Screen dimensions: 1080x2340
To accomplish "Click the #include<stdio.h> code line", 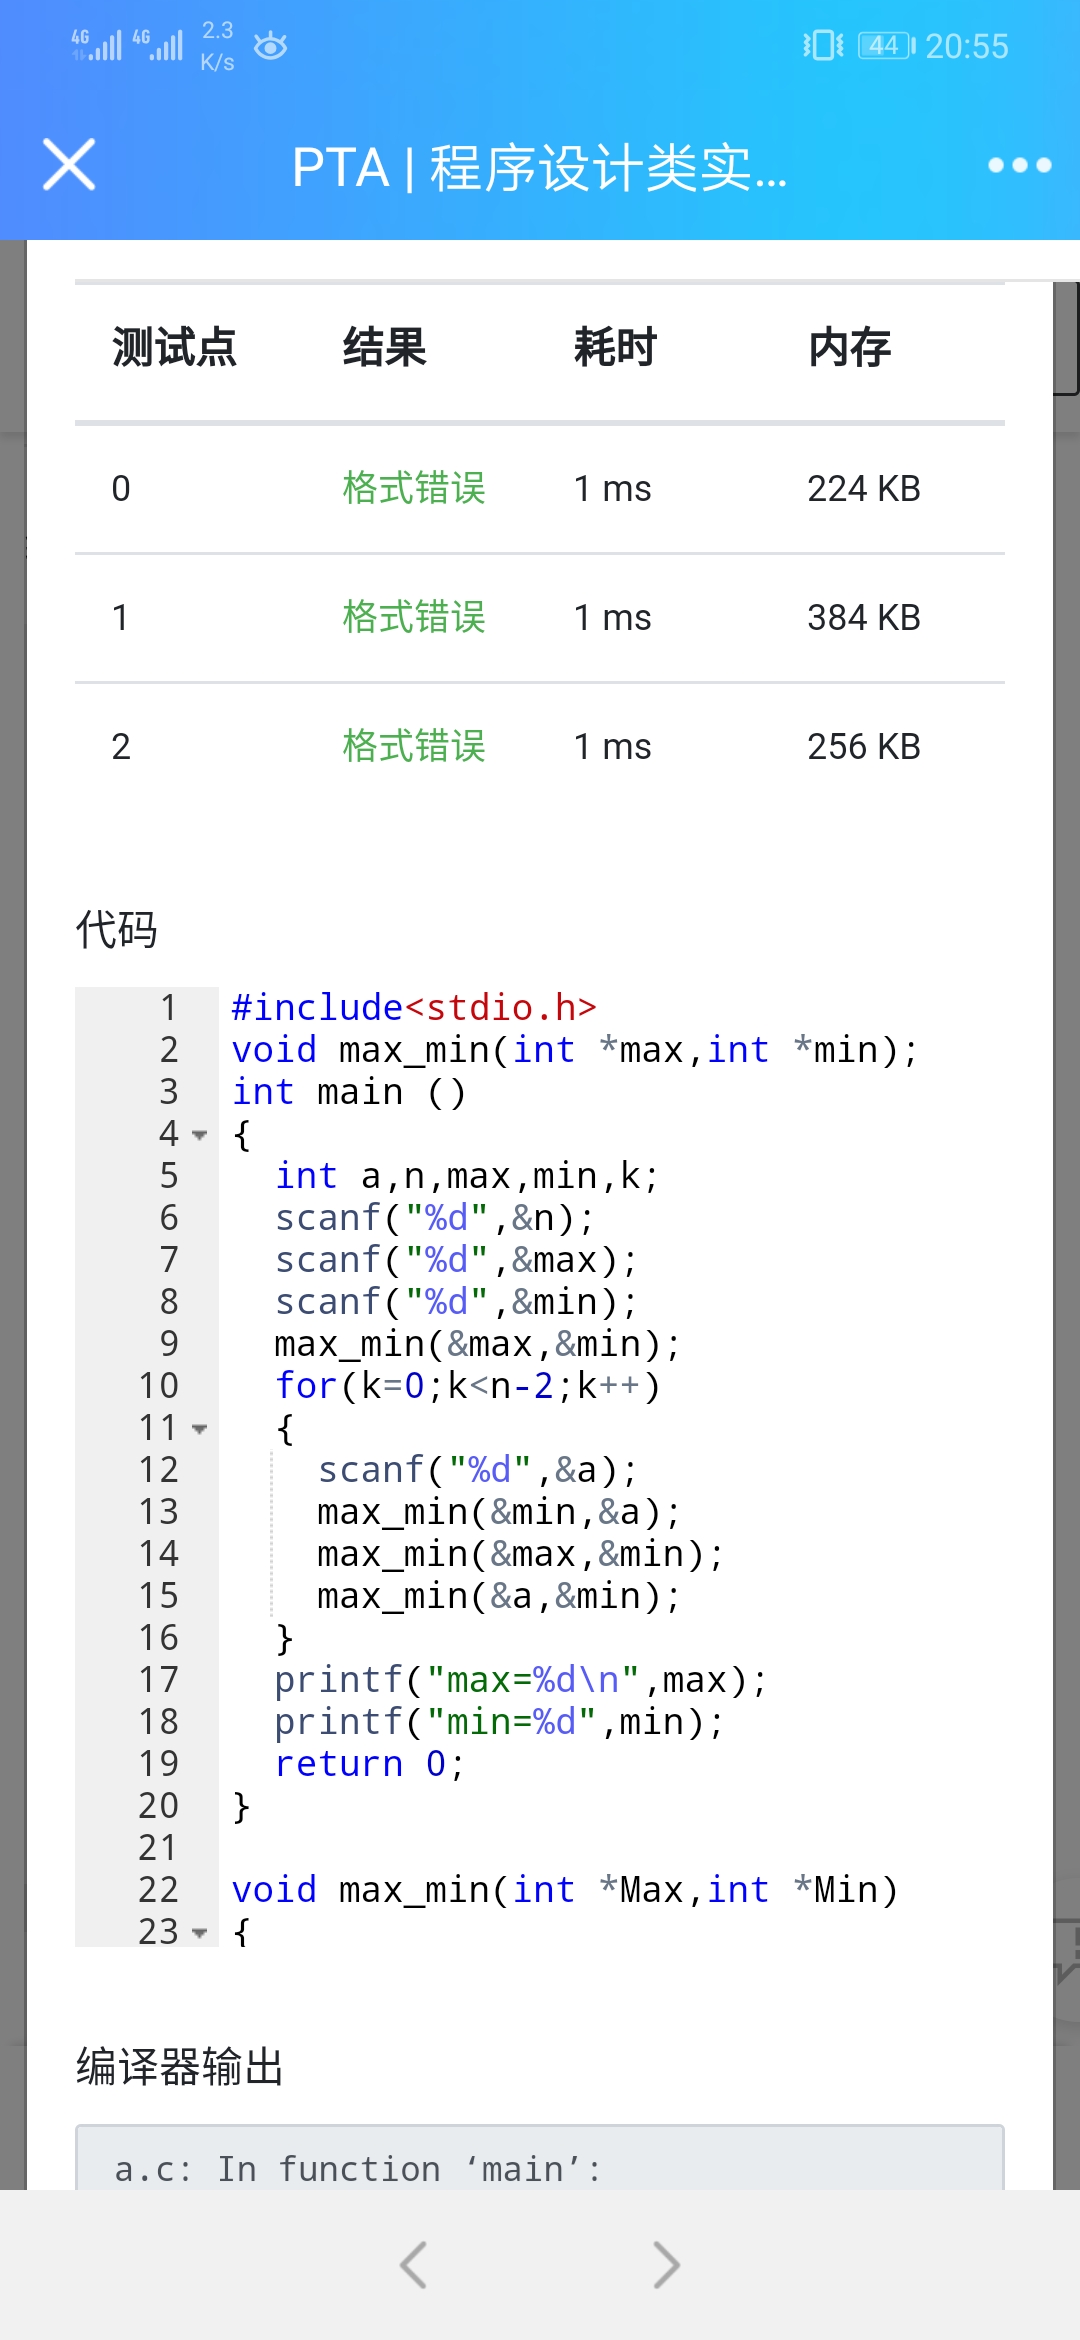I will pos(414,1007).
